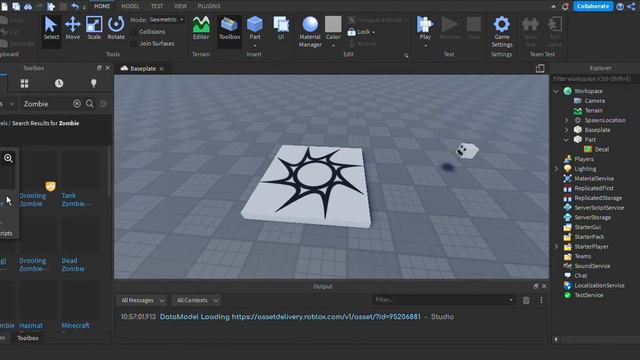640x360 pixels.
Task: Choose the Scale tool
Action: 94,29
